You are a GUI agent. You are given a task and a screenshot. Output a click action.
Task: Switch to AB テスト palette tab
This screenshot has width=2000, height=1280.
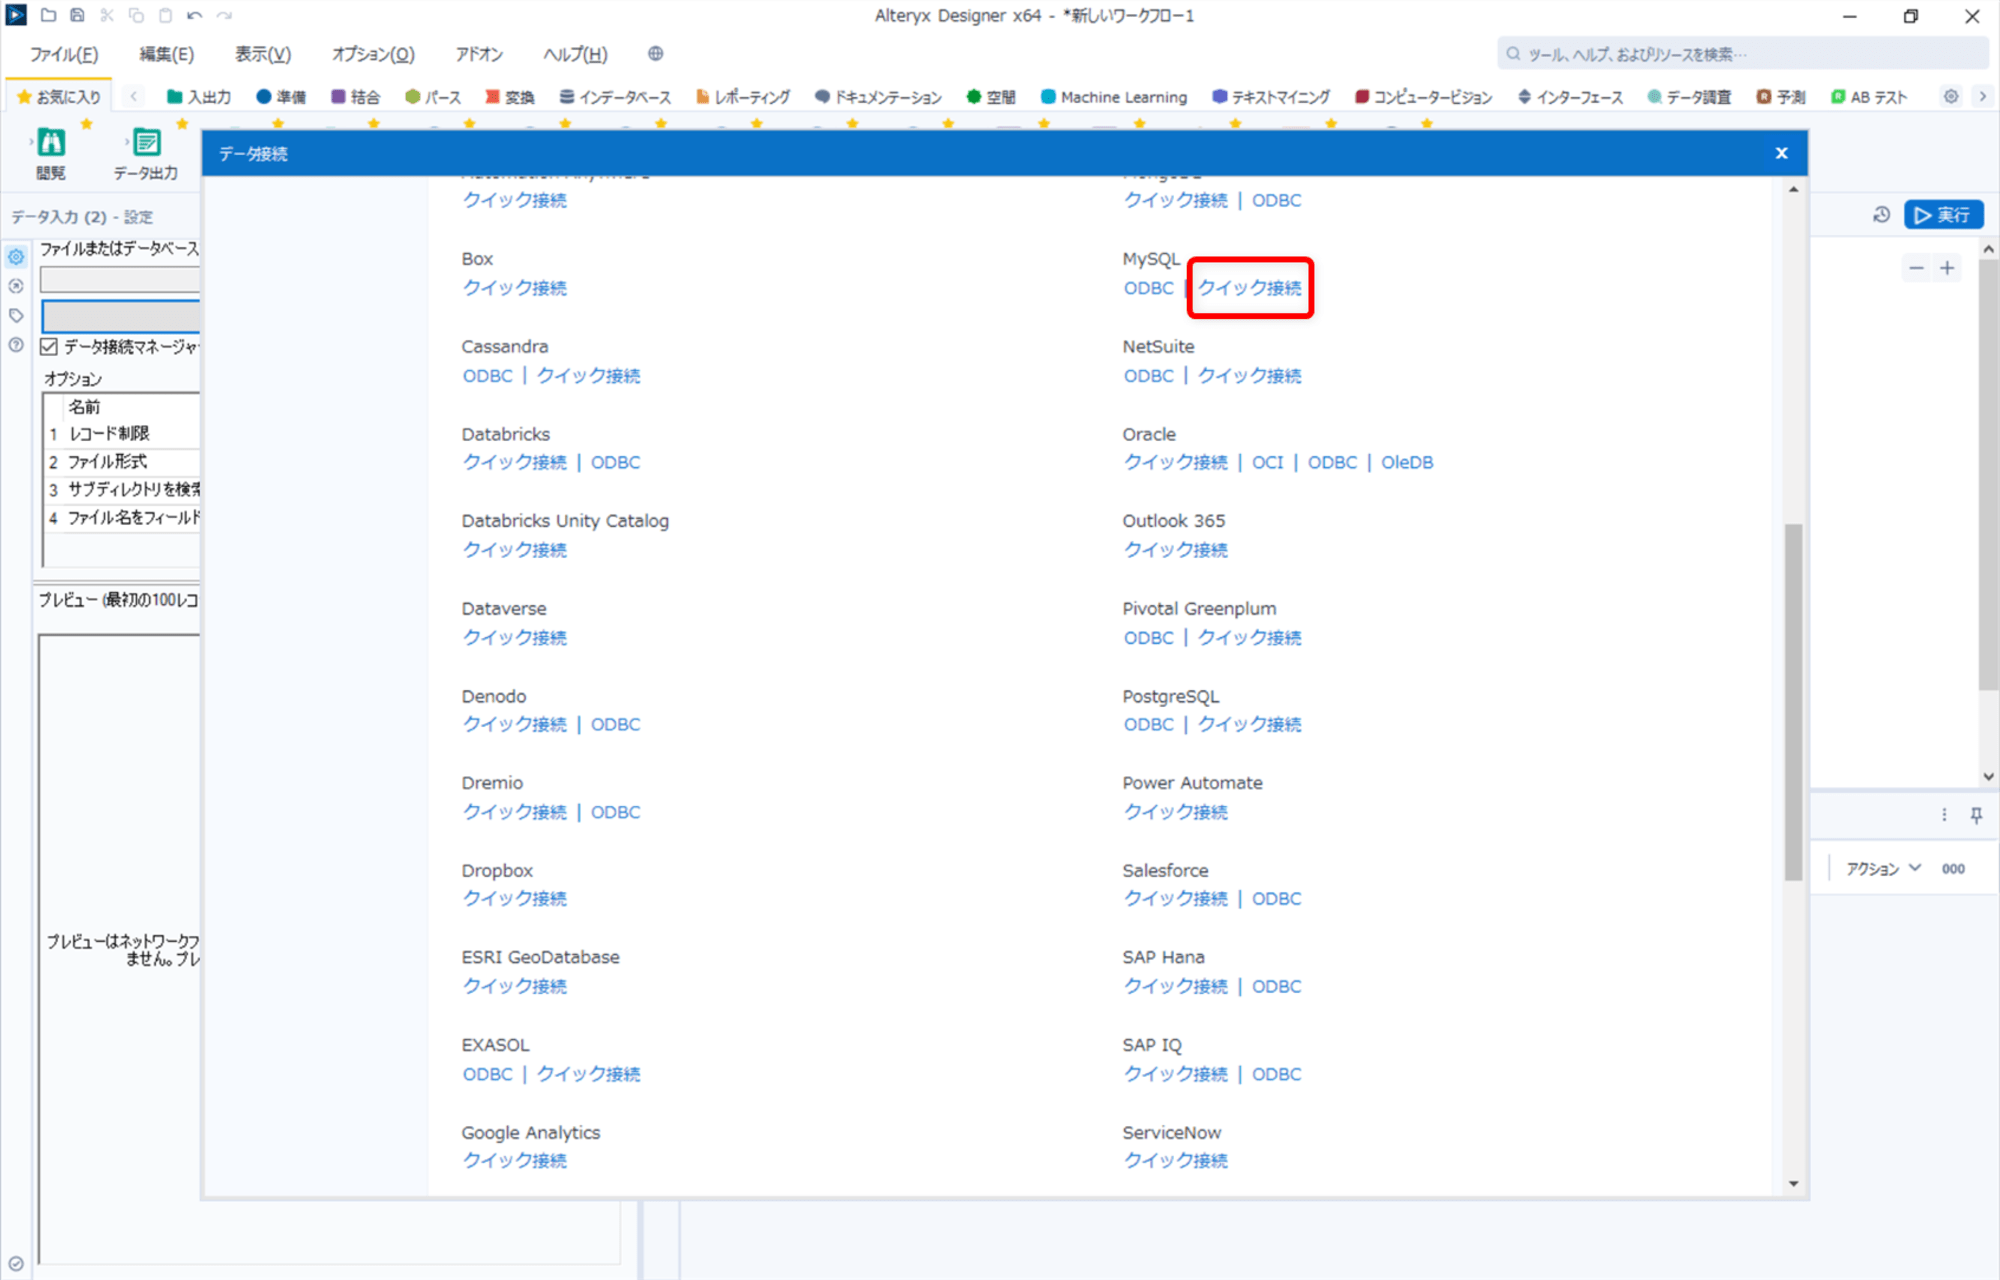click(1869, 97)
